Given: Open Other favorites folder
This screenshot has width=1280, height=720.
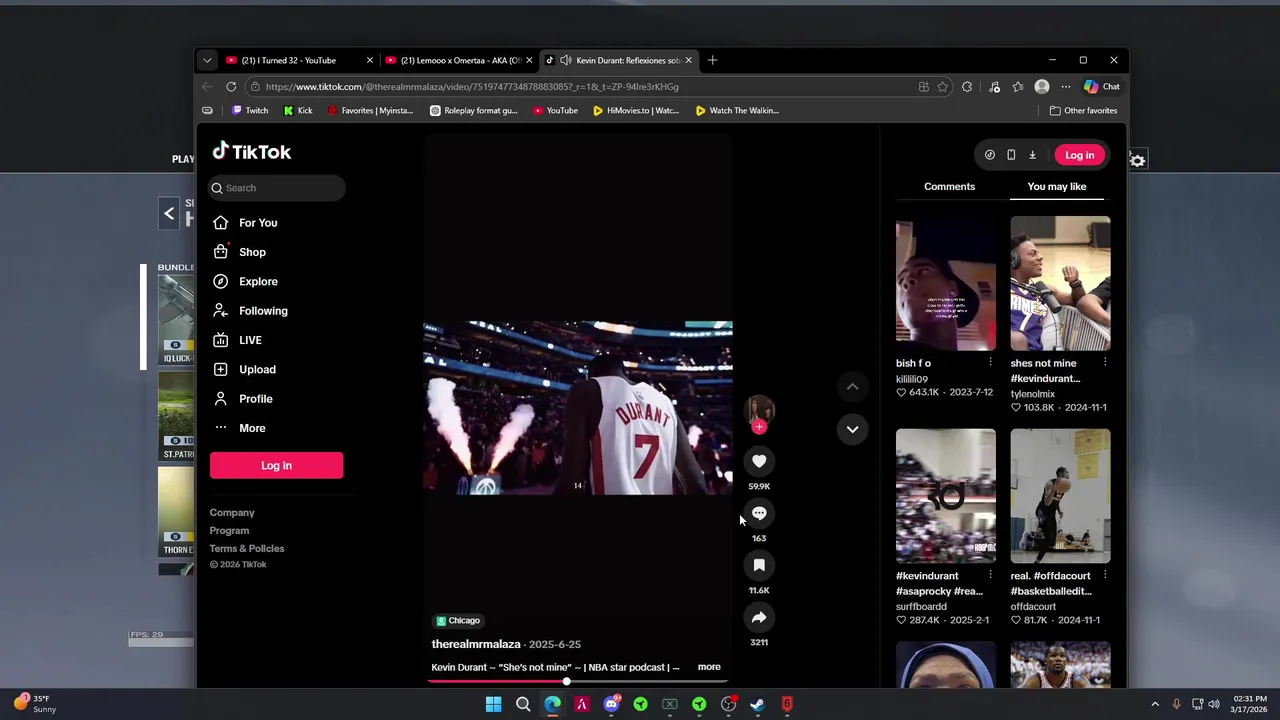Looking at the screenshot, I should (1083, 111).
